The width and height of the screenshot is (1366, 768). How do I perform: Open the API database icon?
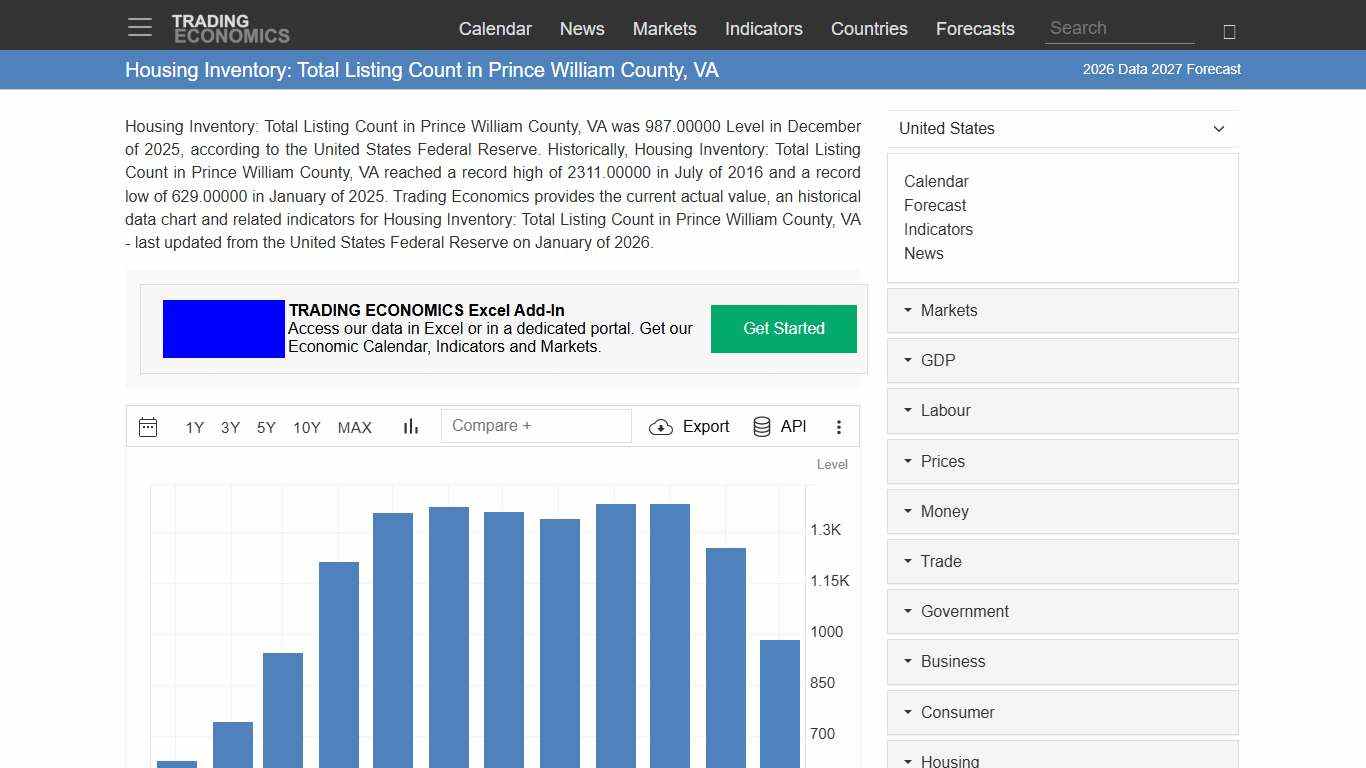tap(761, 426)
